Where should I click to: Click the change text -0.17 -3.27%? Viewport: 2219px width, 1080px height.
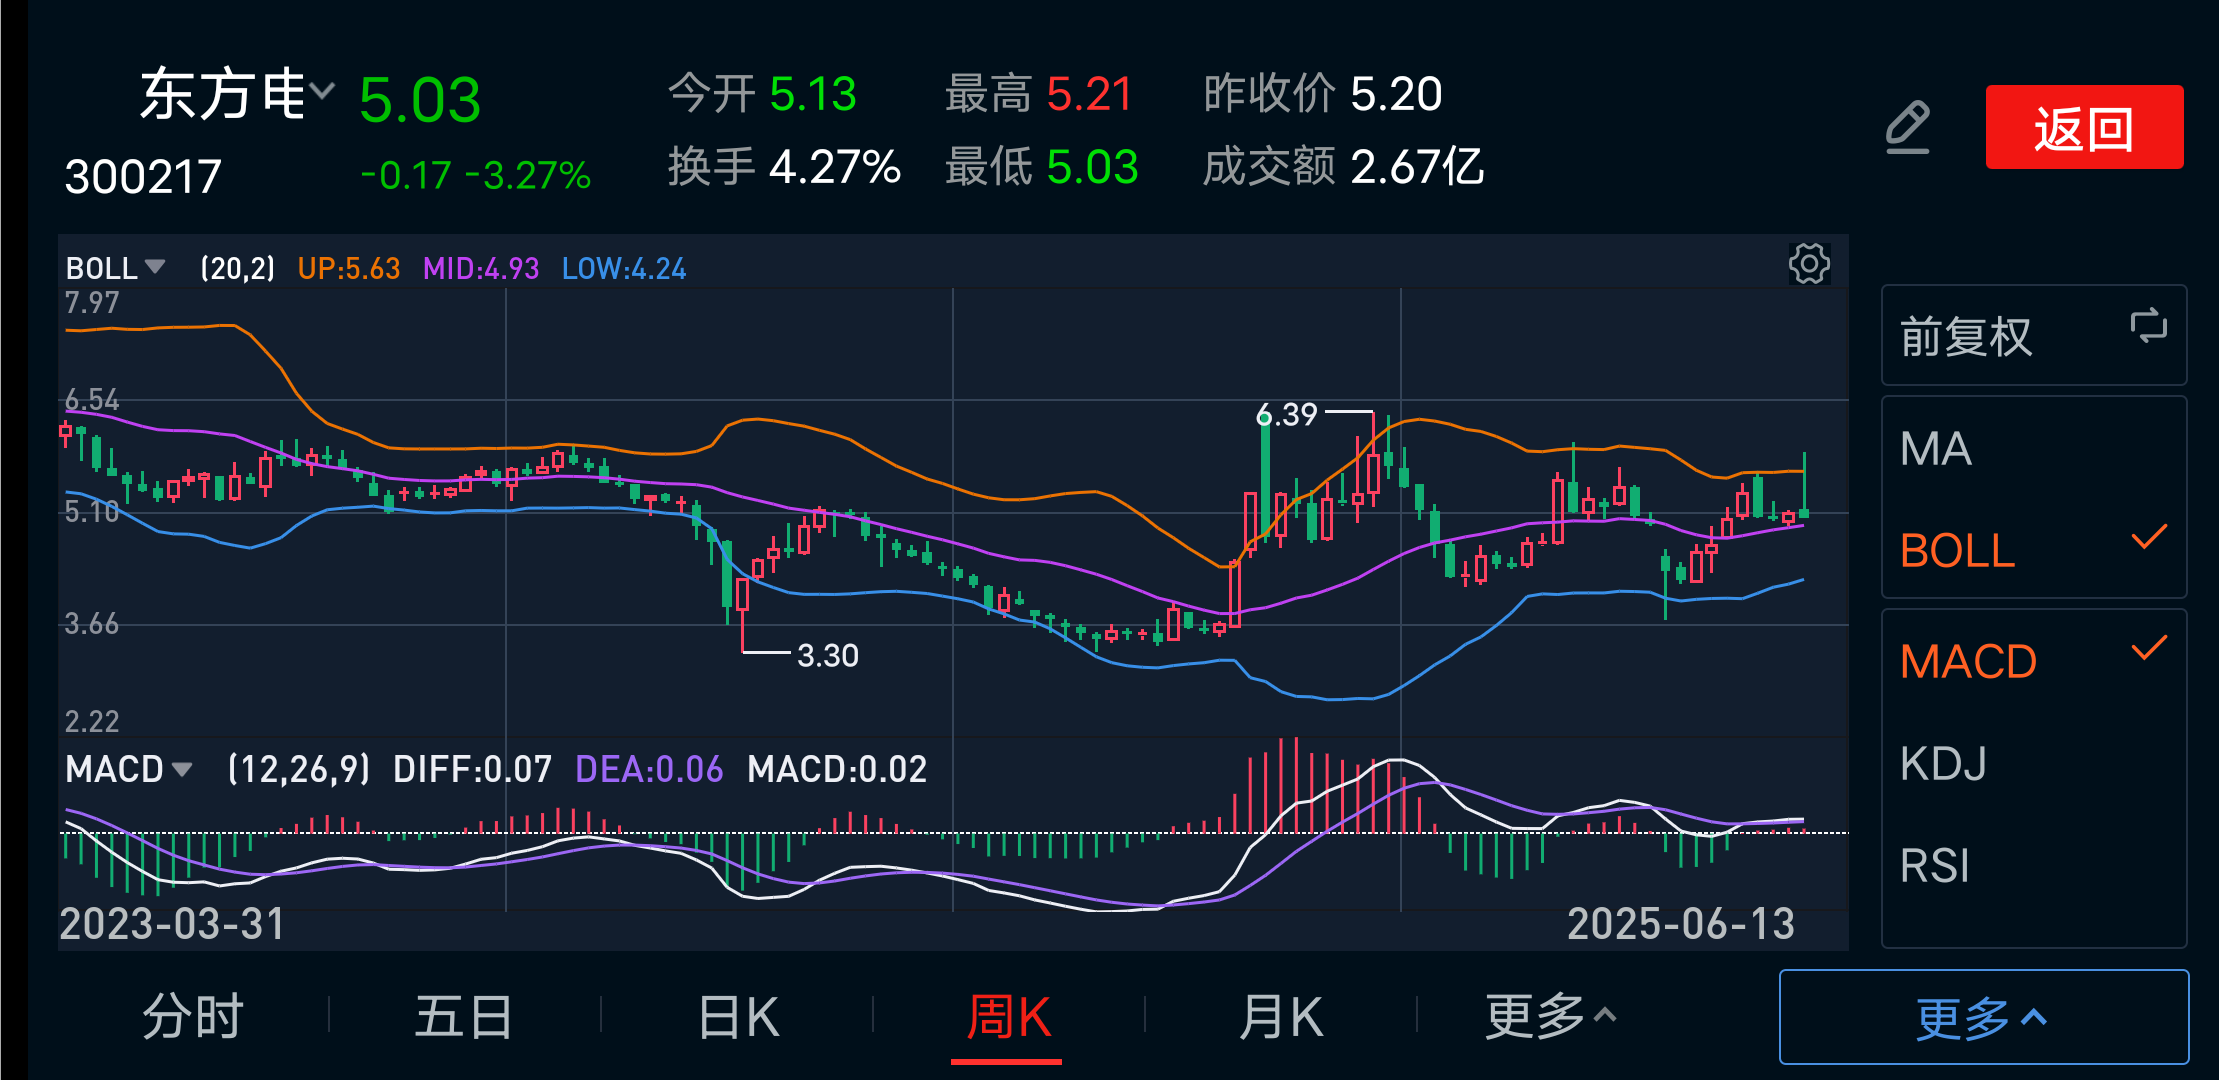(x=475, y=176)
